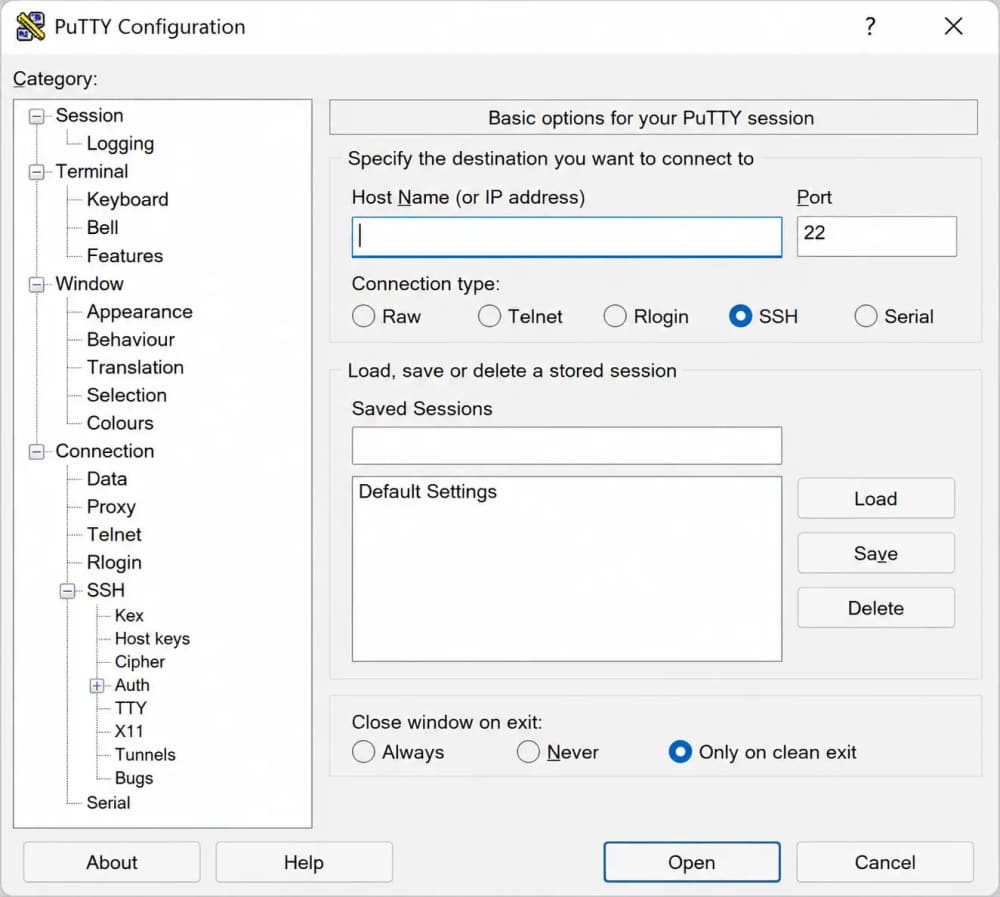Open the Cipher settings category
1000x897 pixels.
point(140,662)
